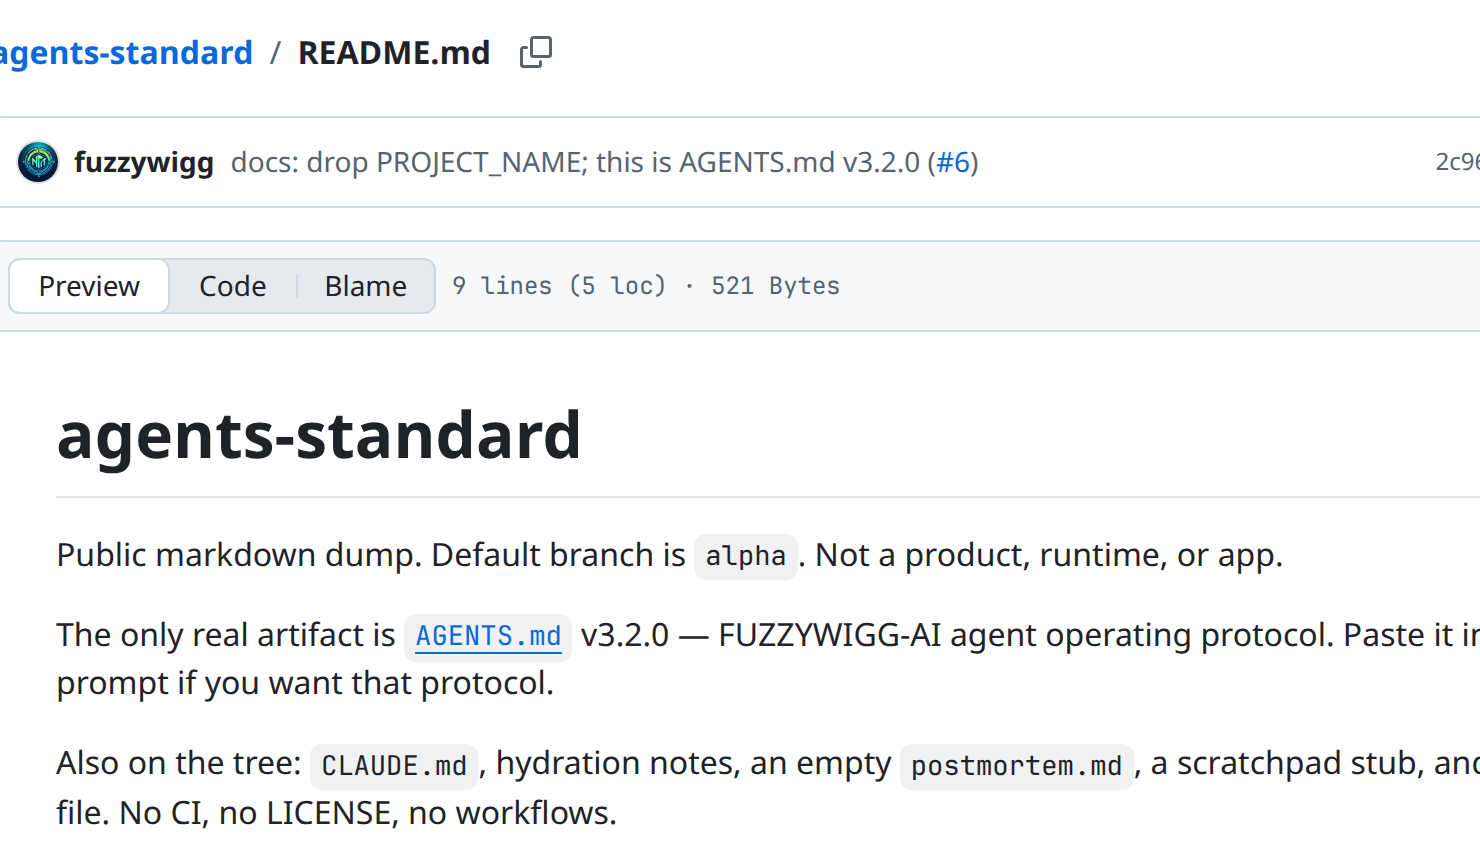
Task: Click the 'No CI, no LICENSE' sentence
Action: point(368,813)
